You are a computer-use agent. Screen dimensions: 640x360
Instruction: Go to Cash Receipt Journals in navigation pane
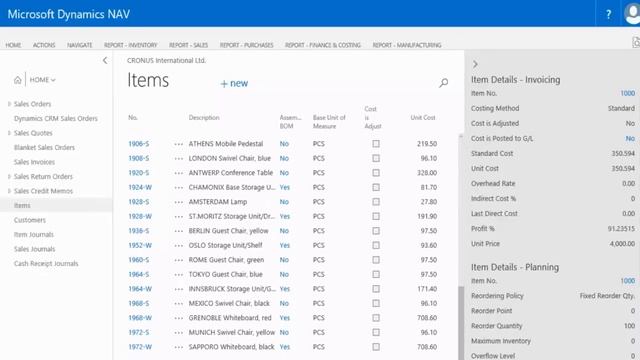[46, 264]
